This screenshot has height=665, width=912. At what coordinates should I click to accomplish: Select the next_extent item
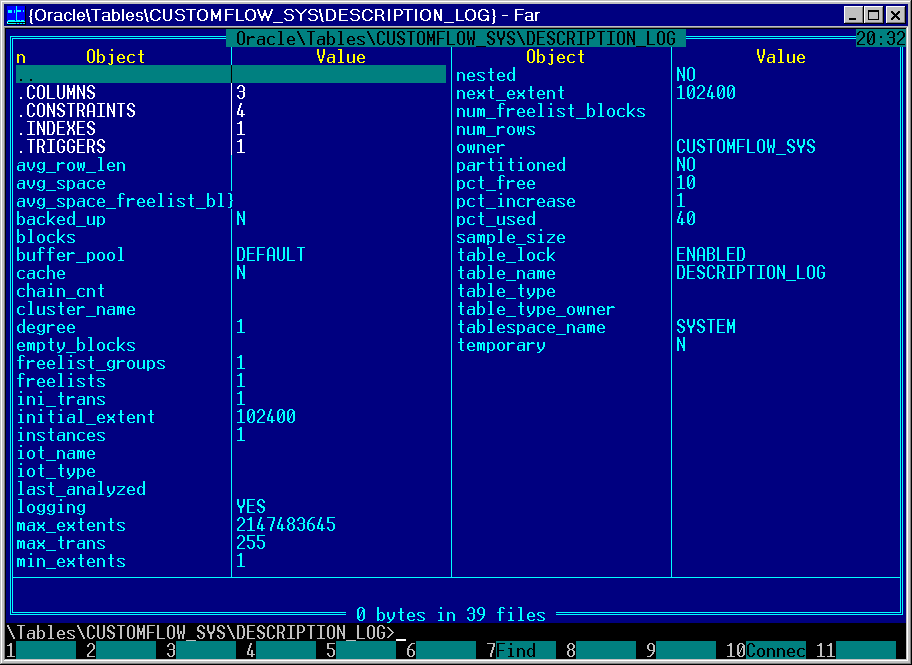tap(511, 93)
